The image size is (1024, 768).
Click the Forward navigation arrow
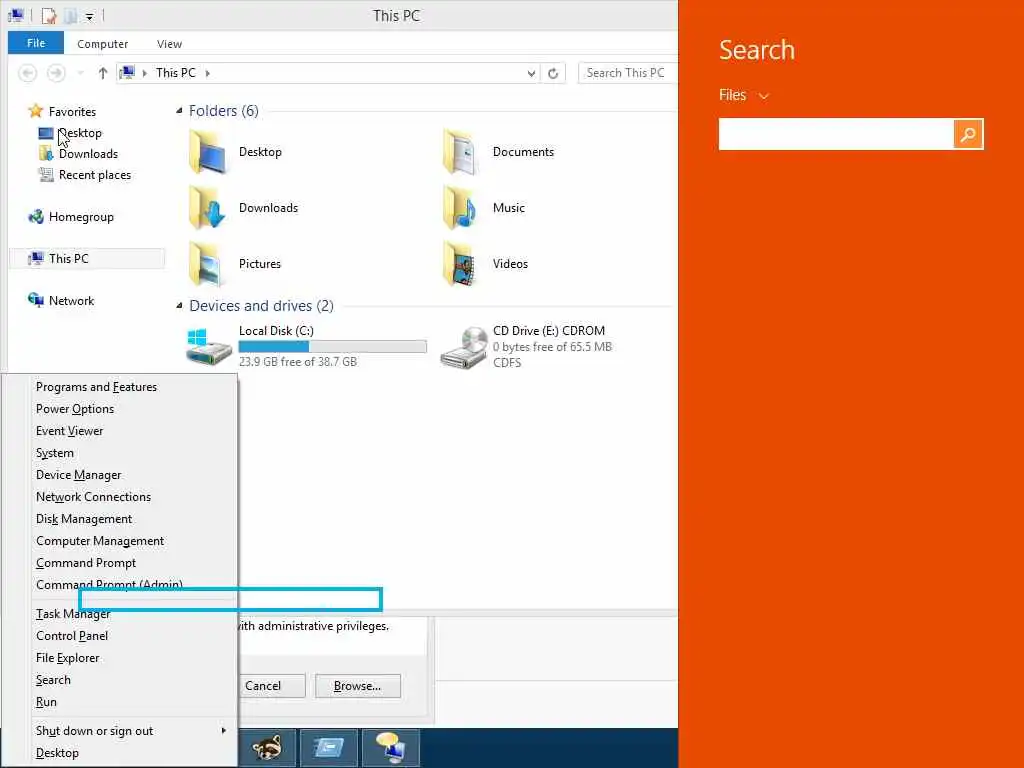56,73
